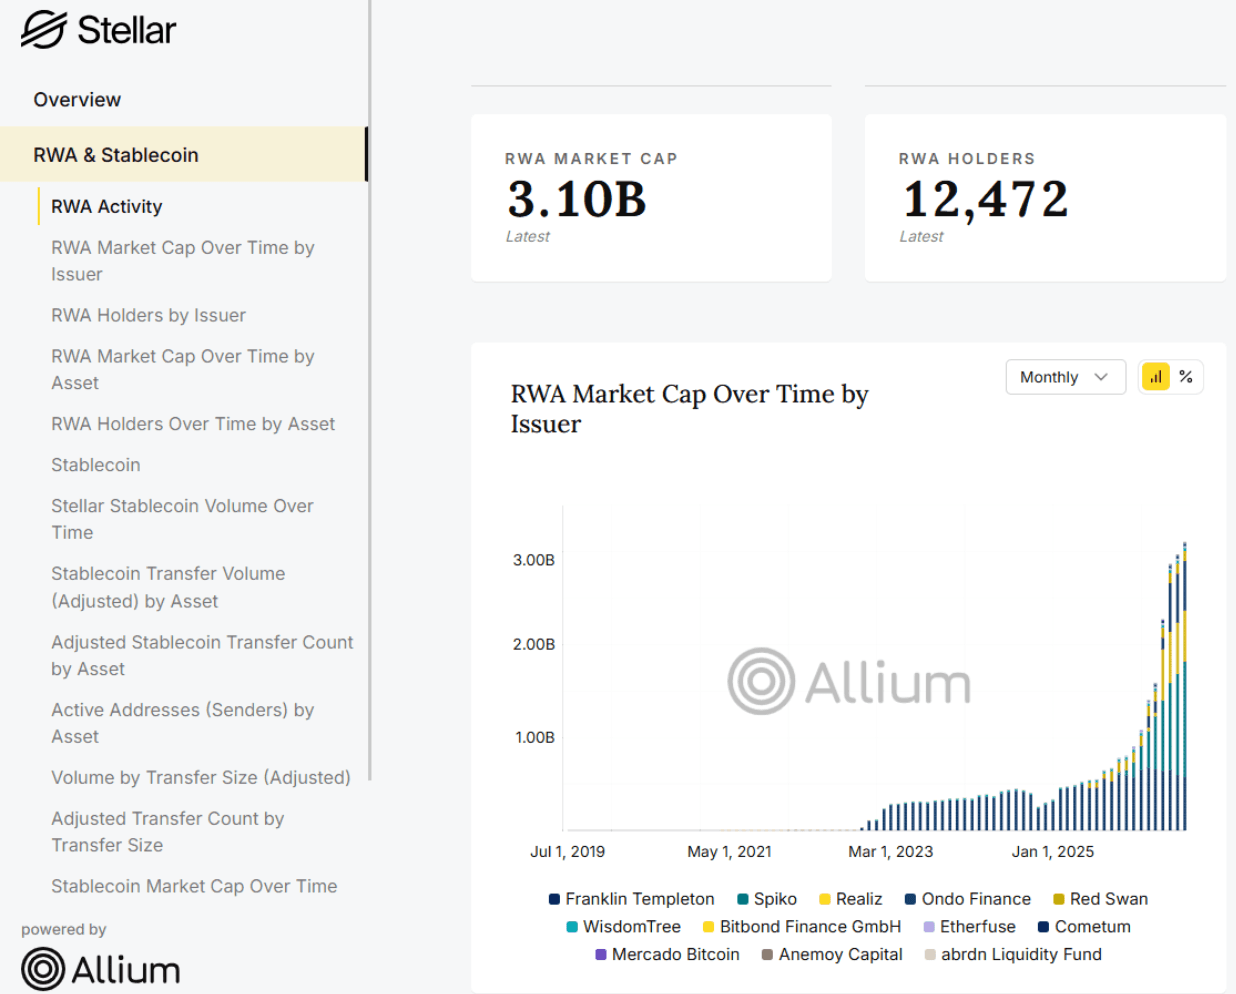Click the Mar 1, 2023 axis label

890,852
